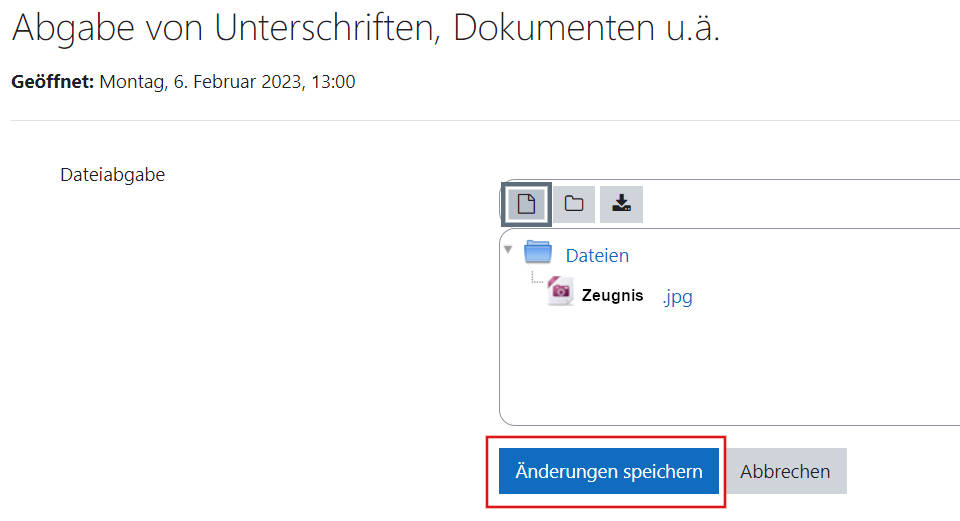Select the Zeugnis image file icon
This screenshot has height=521, width=960.
(560, 290)
